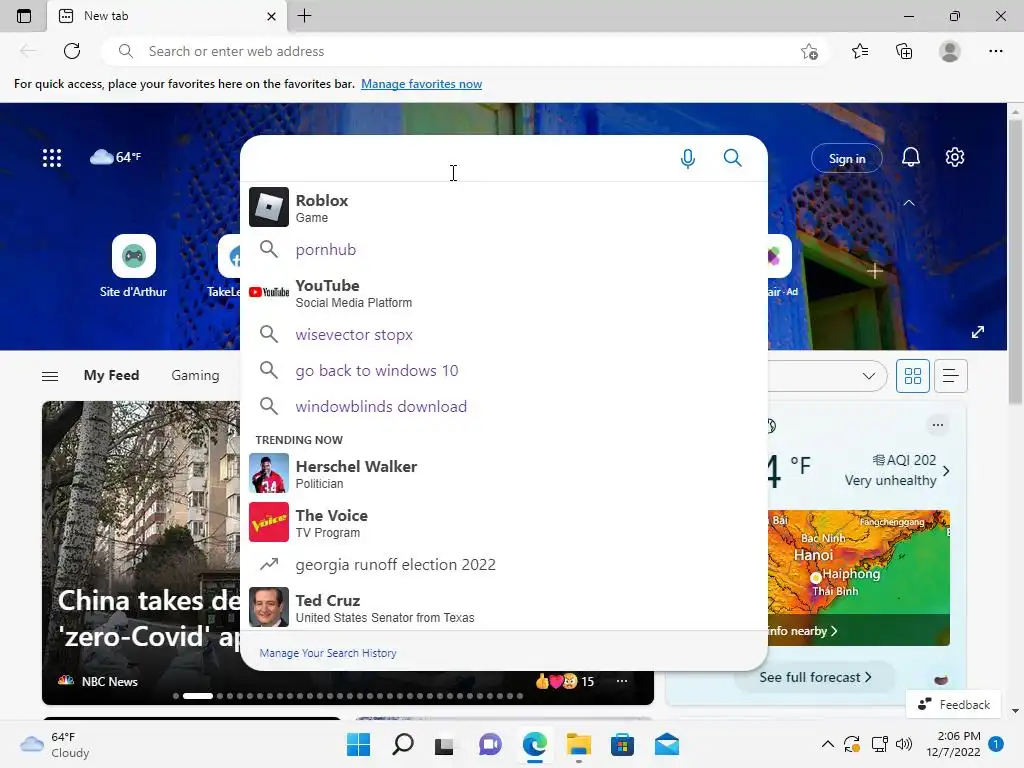Choose the YouTube Social Media Platform suggestion
This screenshot has height=768, width=1024.
pyautogui.click(x=504, y=293)
